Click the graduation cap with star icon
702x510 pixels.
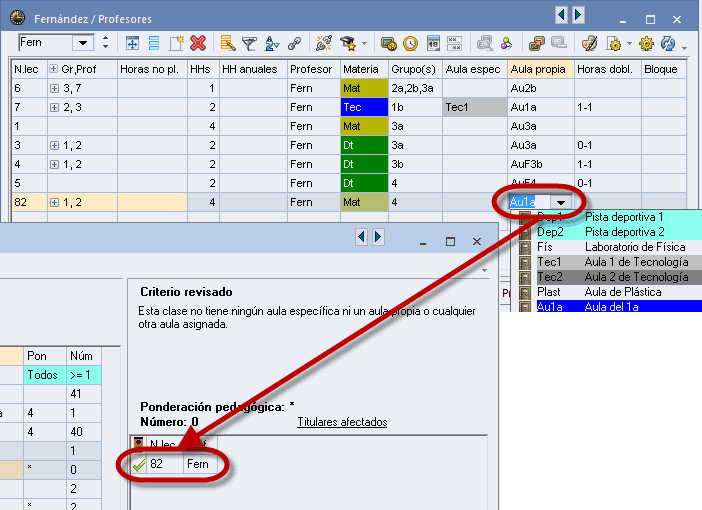[348, 43]
